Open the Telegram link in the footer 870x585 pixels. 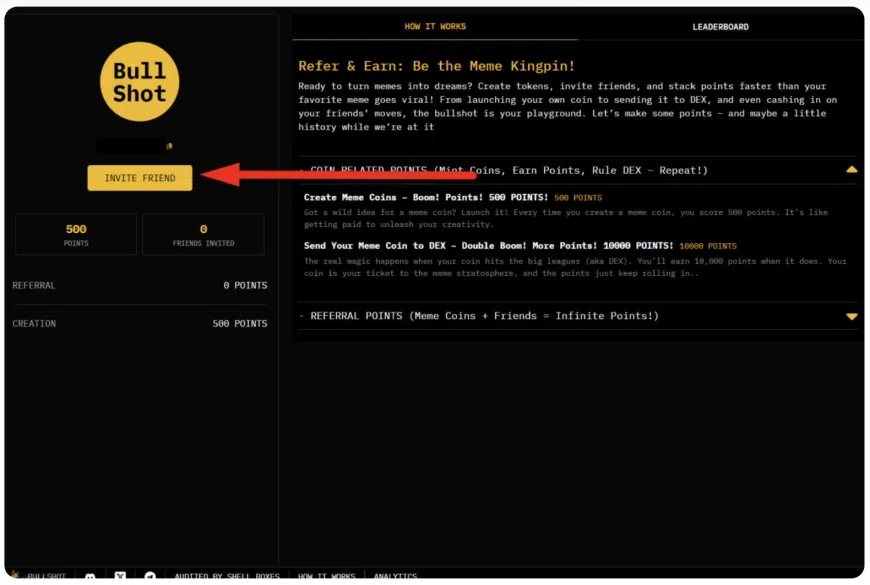click(150, 576)
